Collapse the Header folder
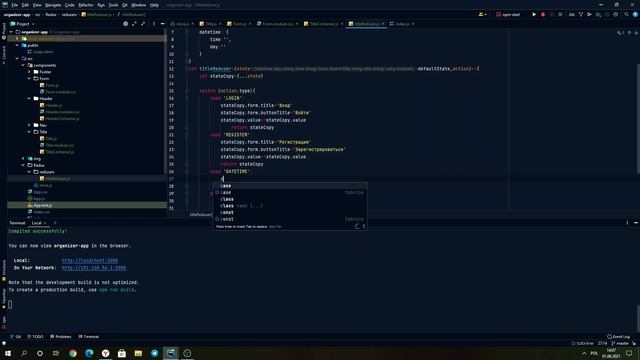640x360 pixels. pyautogui.click(x=29, y=98)
